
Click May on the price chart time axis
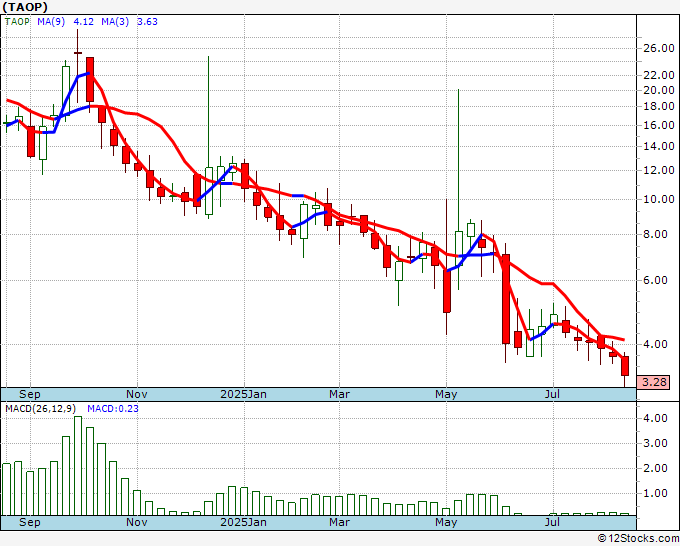tap(446, 394)
